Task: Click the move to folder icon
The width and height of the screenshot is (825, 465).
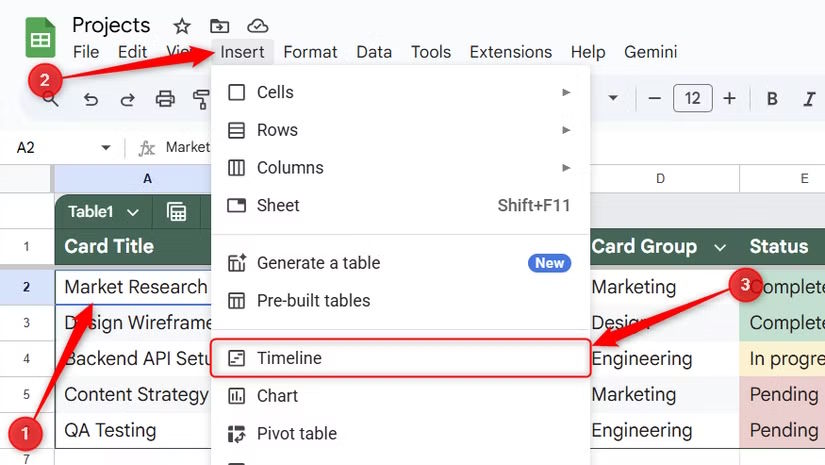Action: (219, 26)
